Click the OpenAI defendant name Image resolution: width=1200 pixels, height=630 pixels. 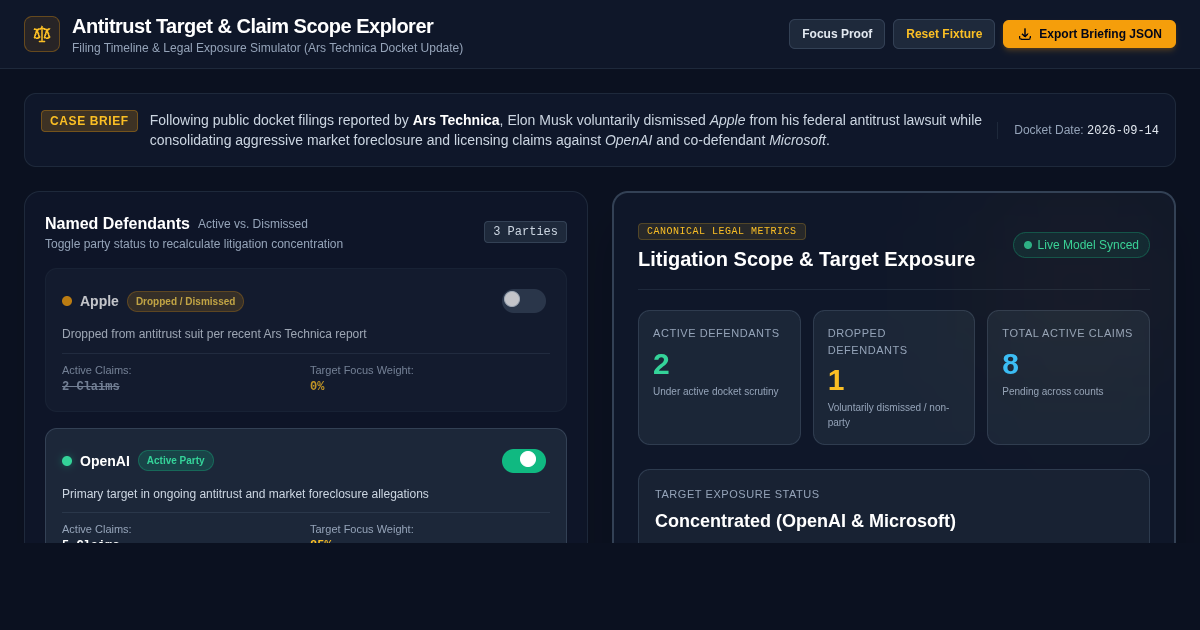pyautogui.click(x=105, y=461)
